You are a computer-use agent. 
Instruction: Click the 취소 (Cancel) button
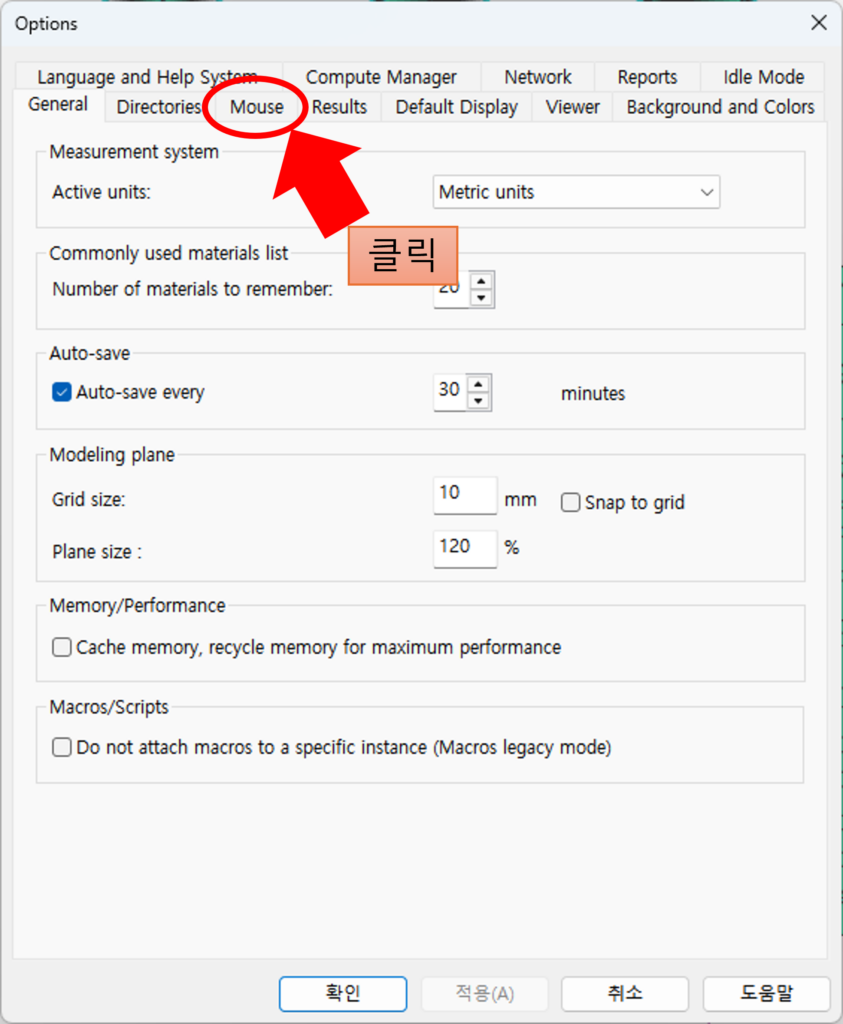[625, 993]
